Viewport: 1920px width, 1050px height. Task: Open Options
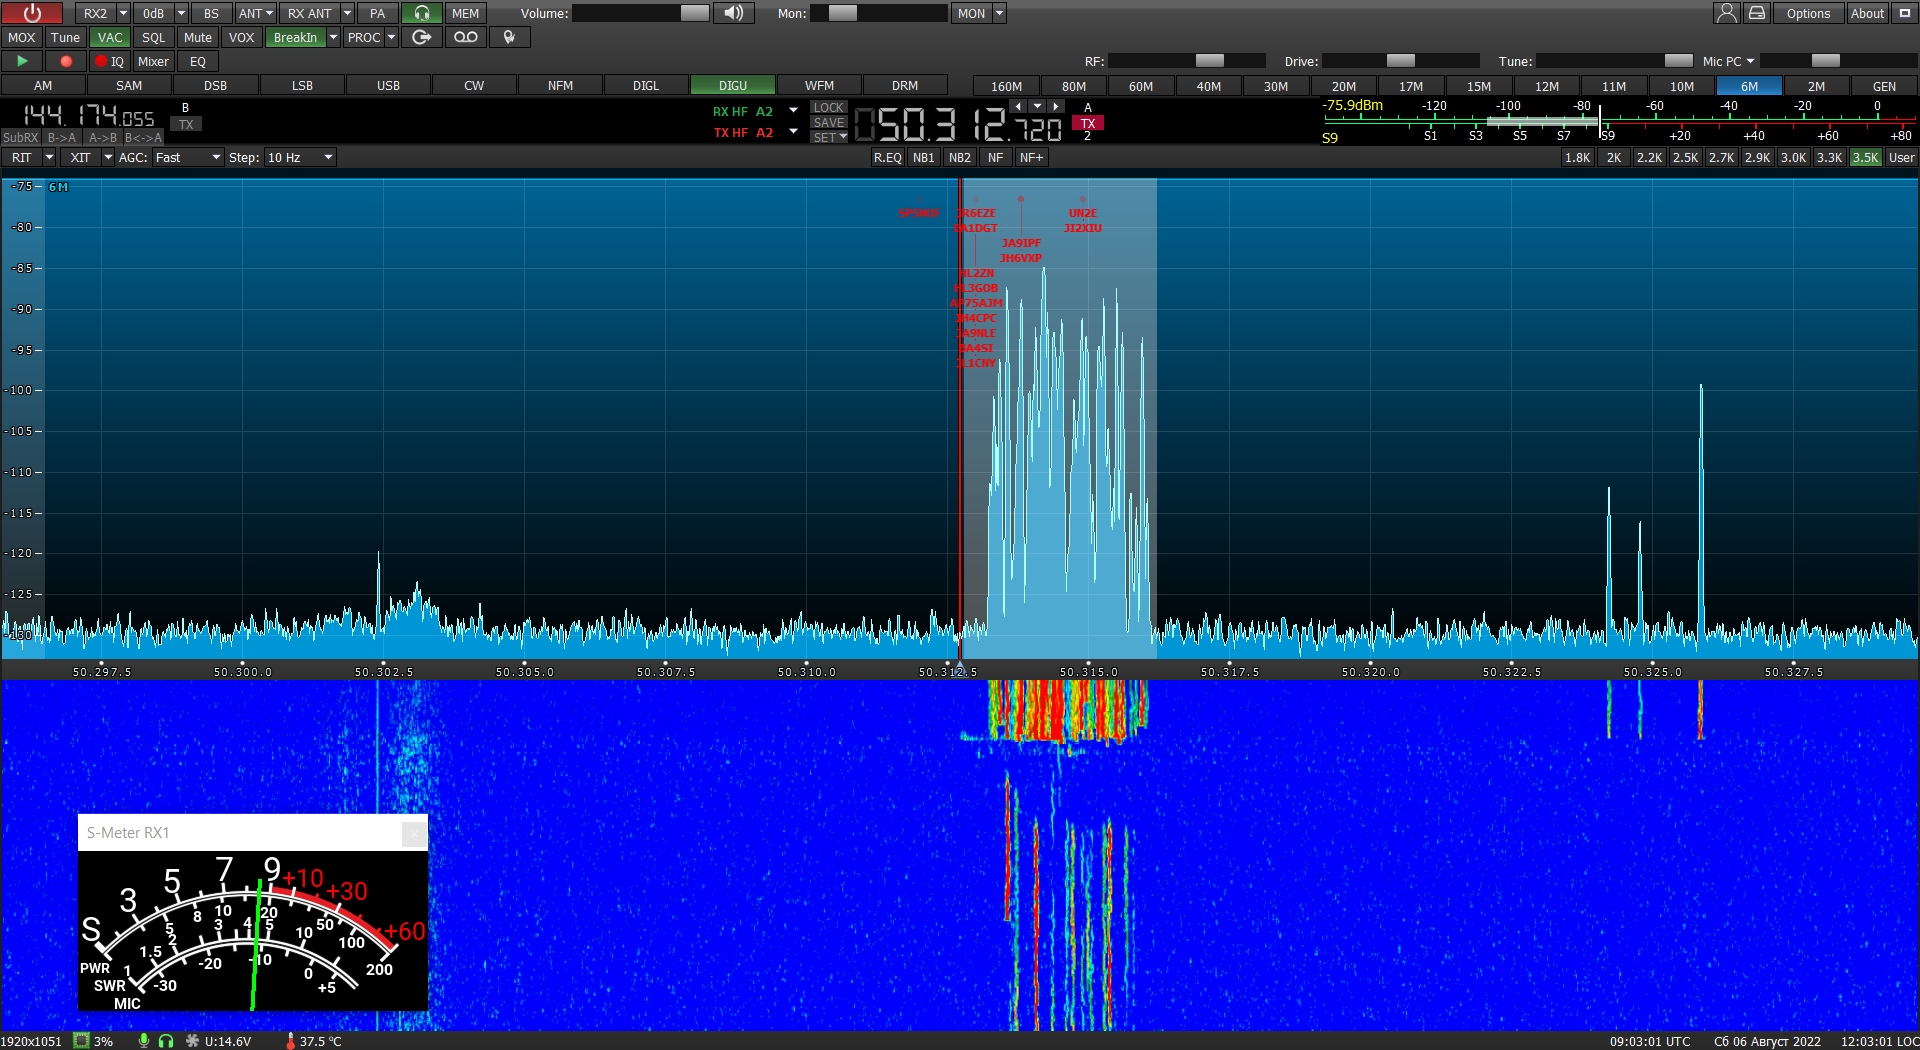[1808, 13]
